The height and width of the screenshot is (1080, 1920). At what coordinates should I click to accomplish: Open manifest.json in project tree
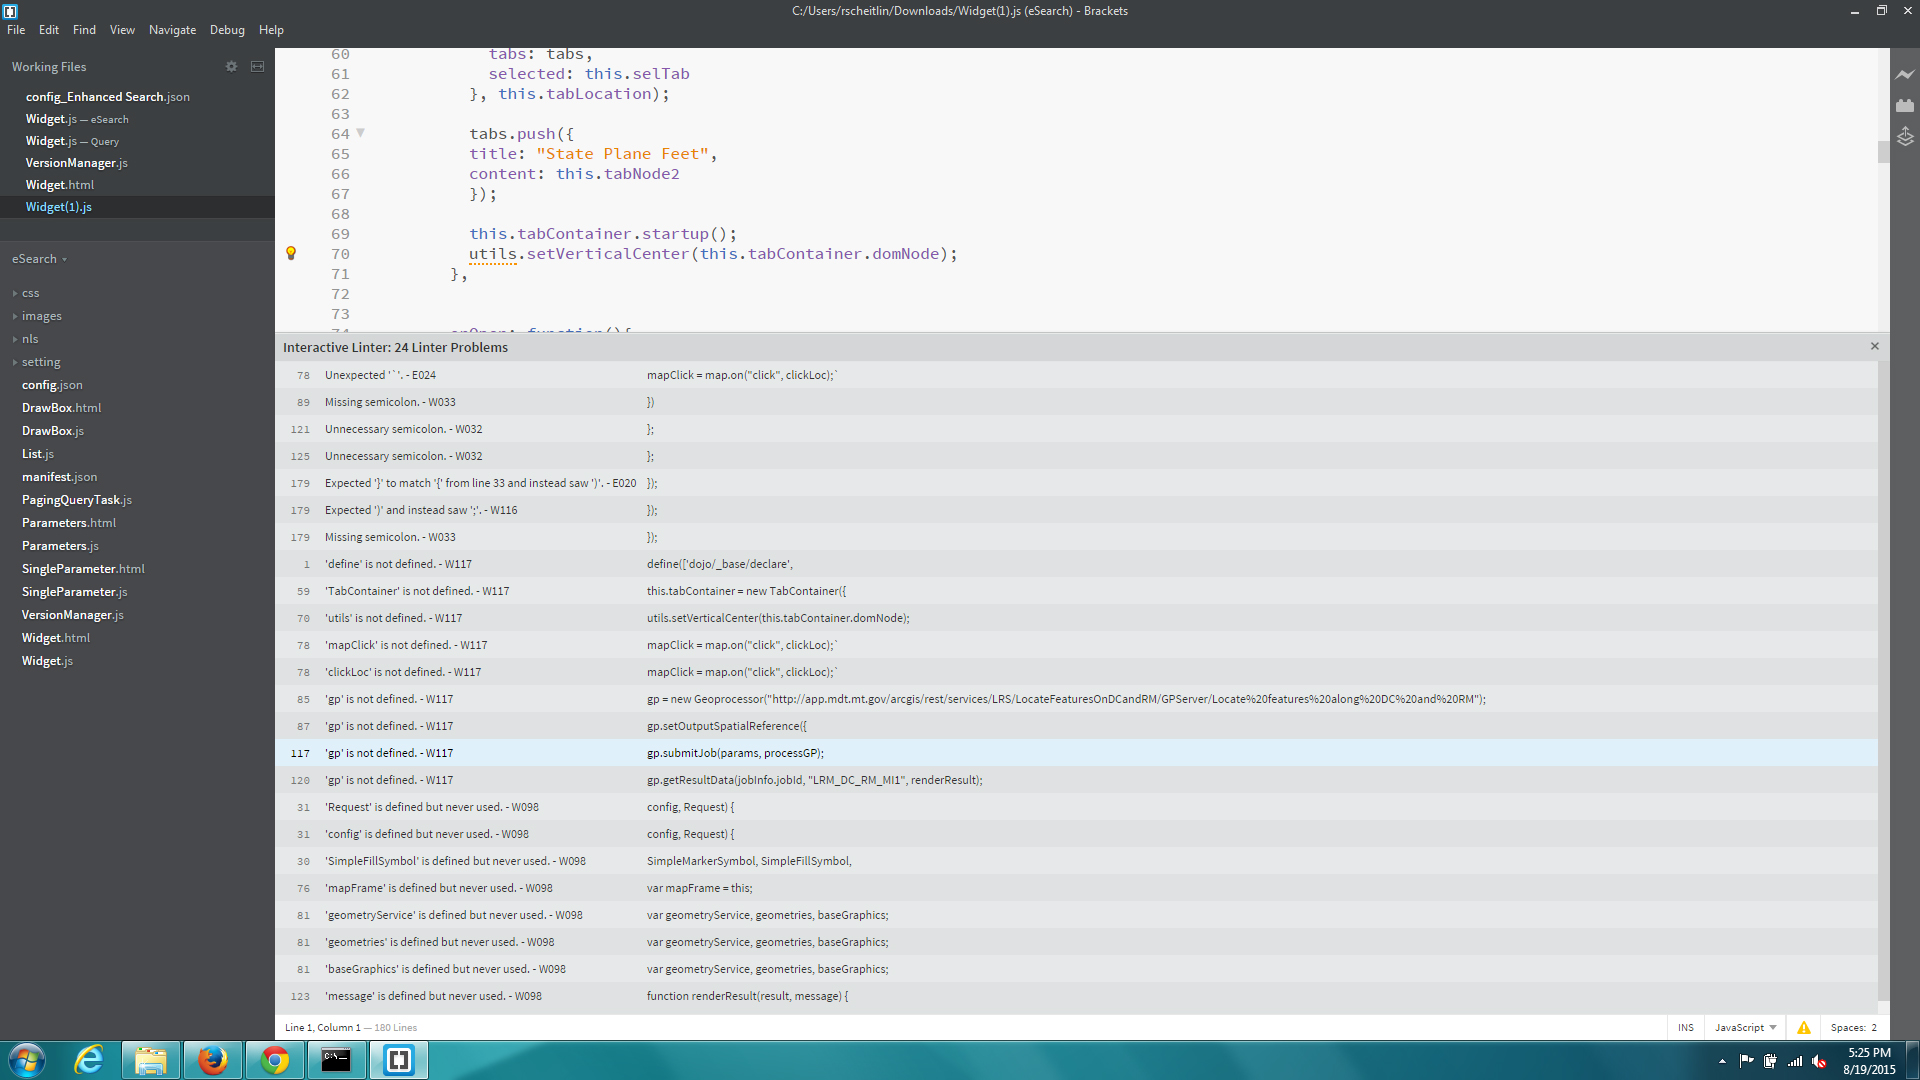point(59,477)
